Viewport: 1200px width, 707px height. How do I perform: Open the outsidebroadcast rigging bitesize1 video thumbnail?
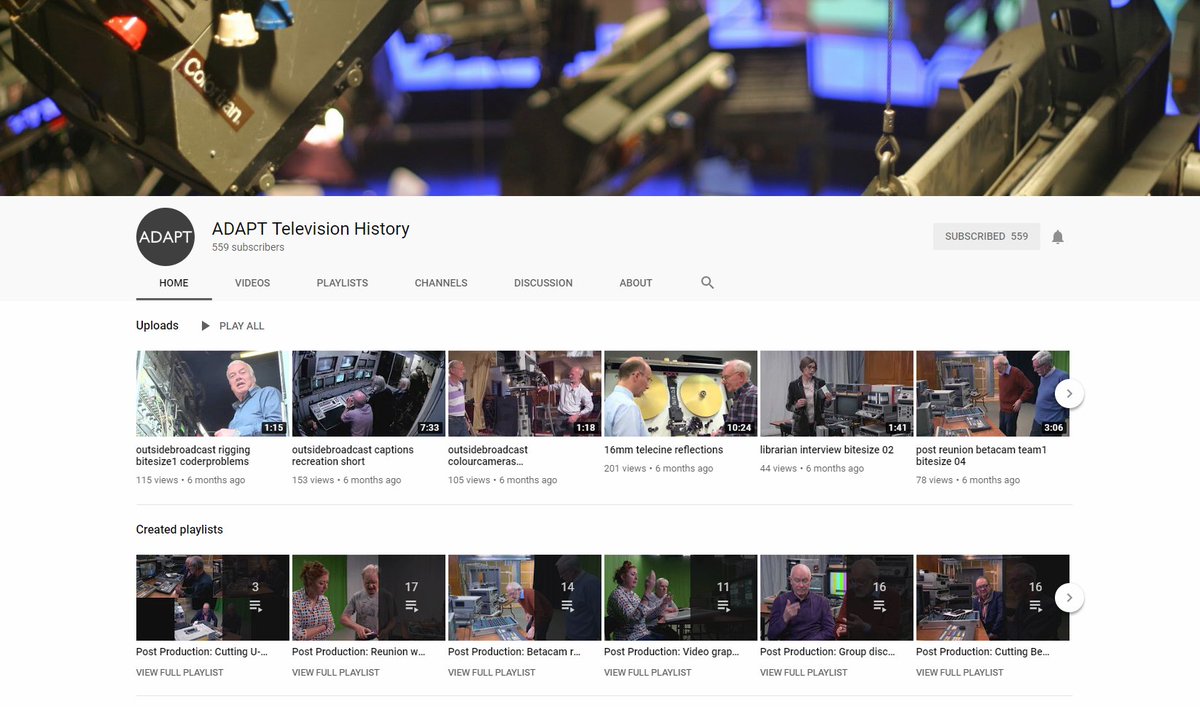213,394
